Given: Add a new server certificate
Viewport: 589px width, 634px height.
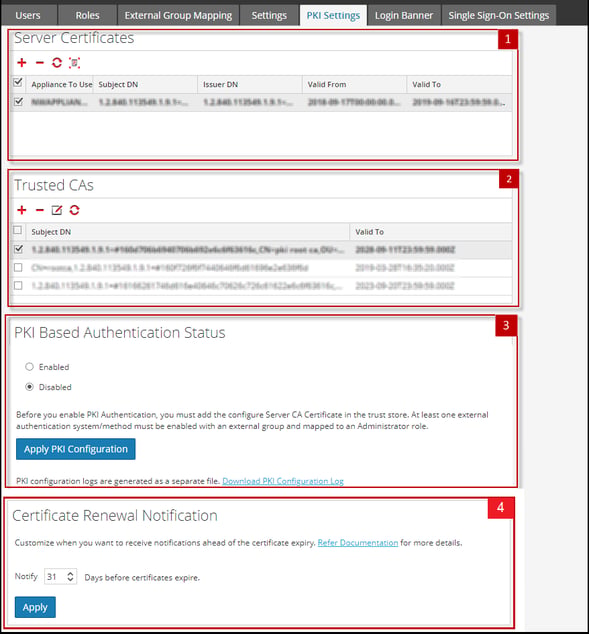Looking at the screenshot, I should tap(22, 63).
